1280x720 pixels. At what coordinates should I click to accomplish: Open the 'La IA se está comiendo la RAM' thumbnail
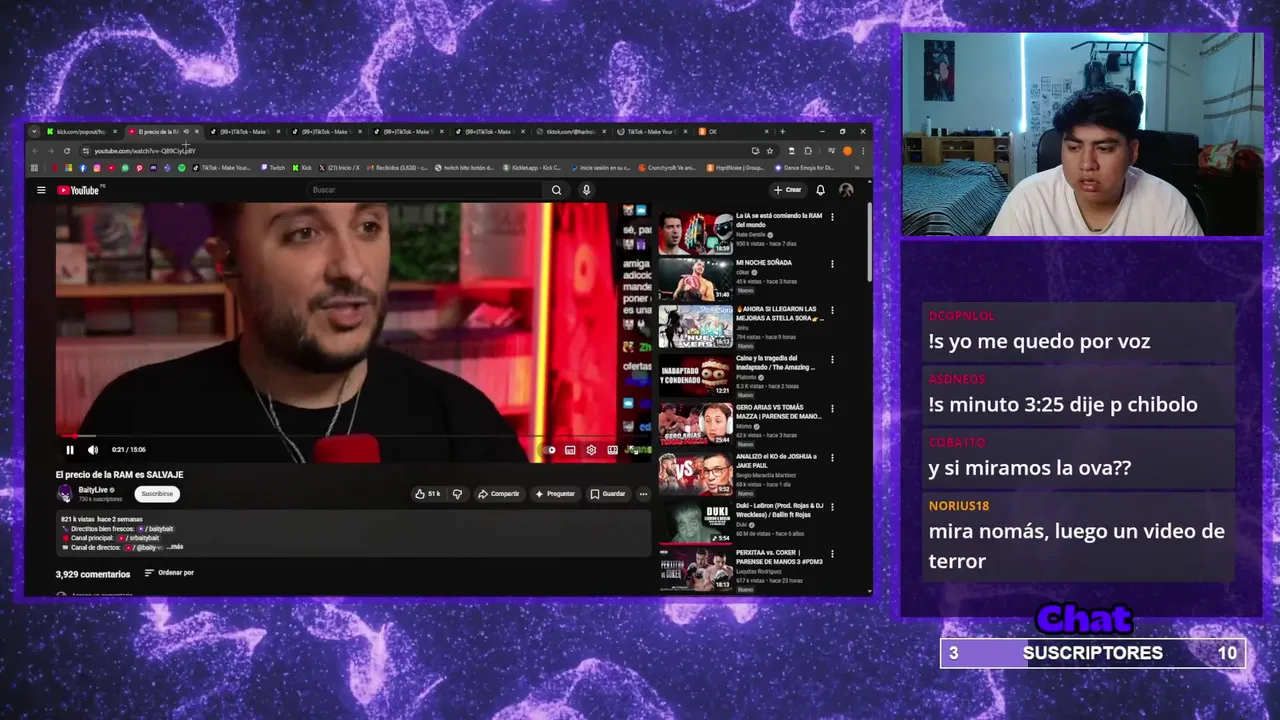pyautogui.click(x=695, y=233)
